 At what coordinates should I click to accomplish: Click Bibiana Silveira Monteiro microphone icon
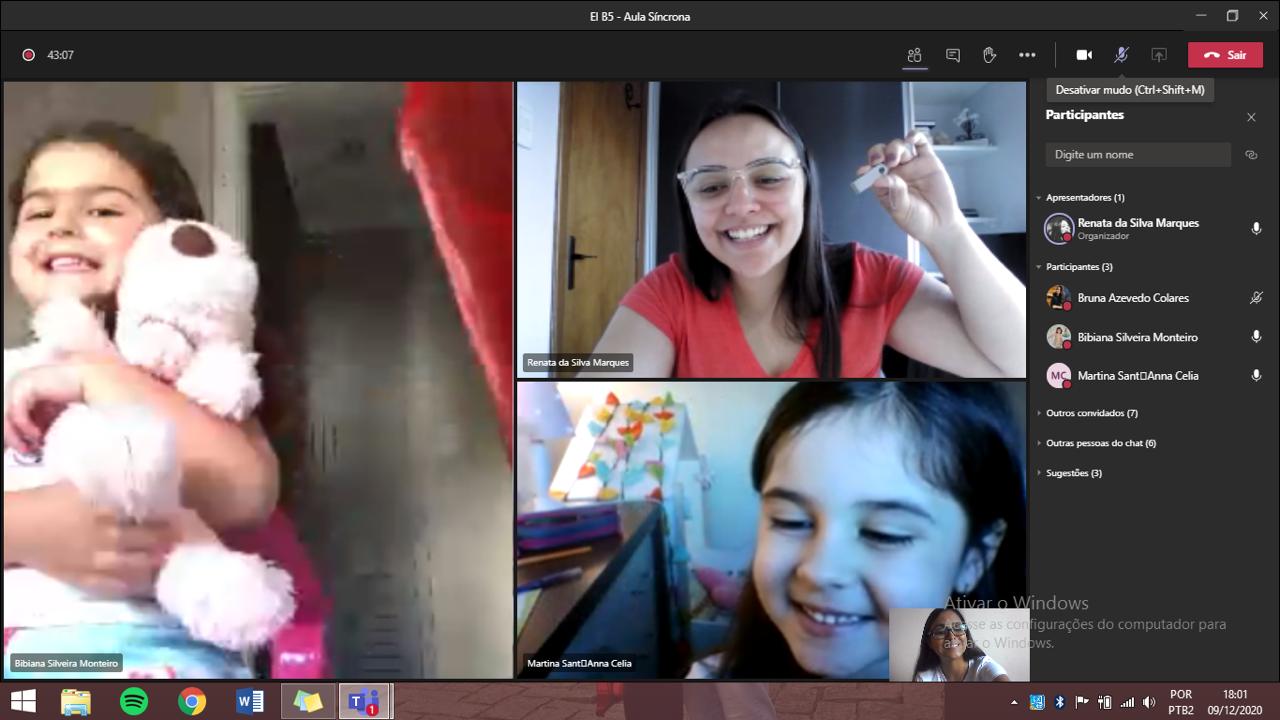1256,337
